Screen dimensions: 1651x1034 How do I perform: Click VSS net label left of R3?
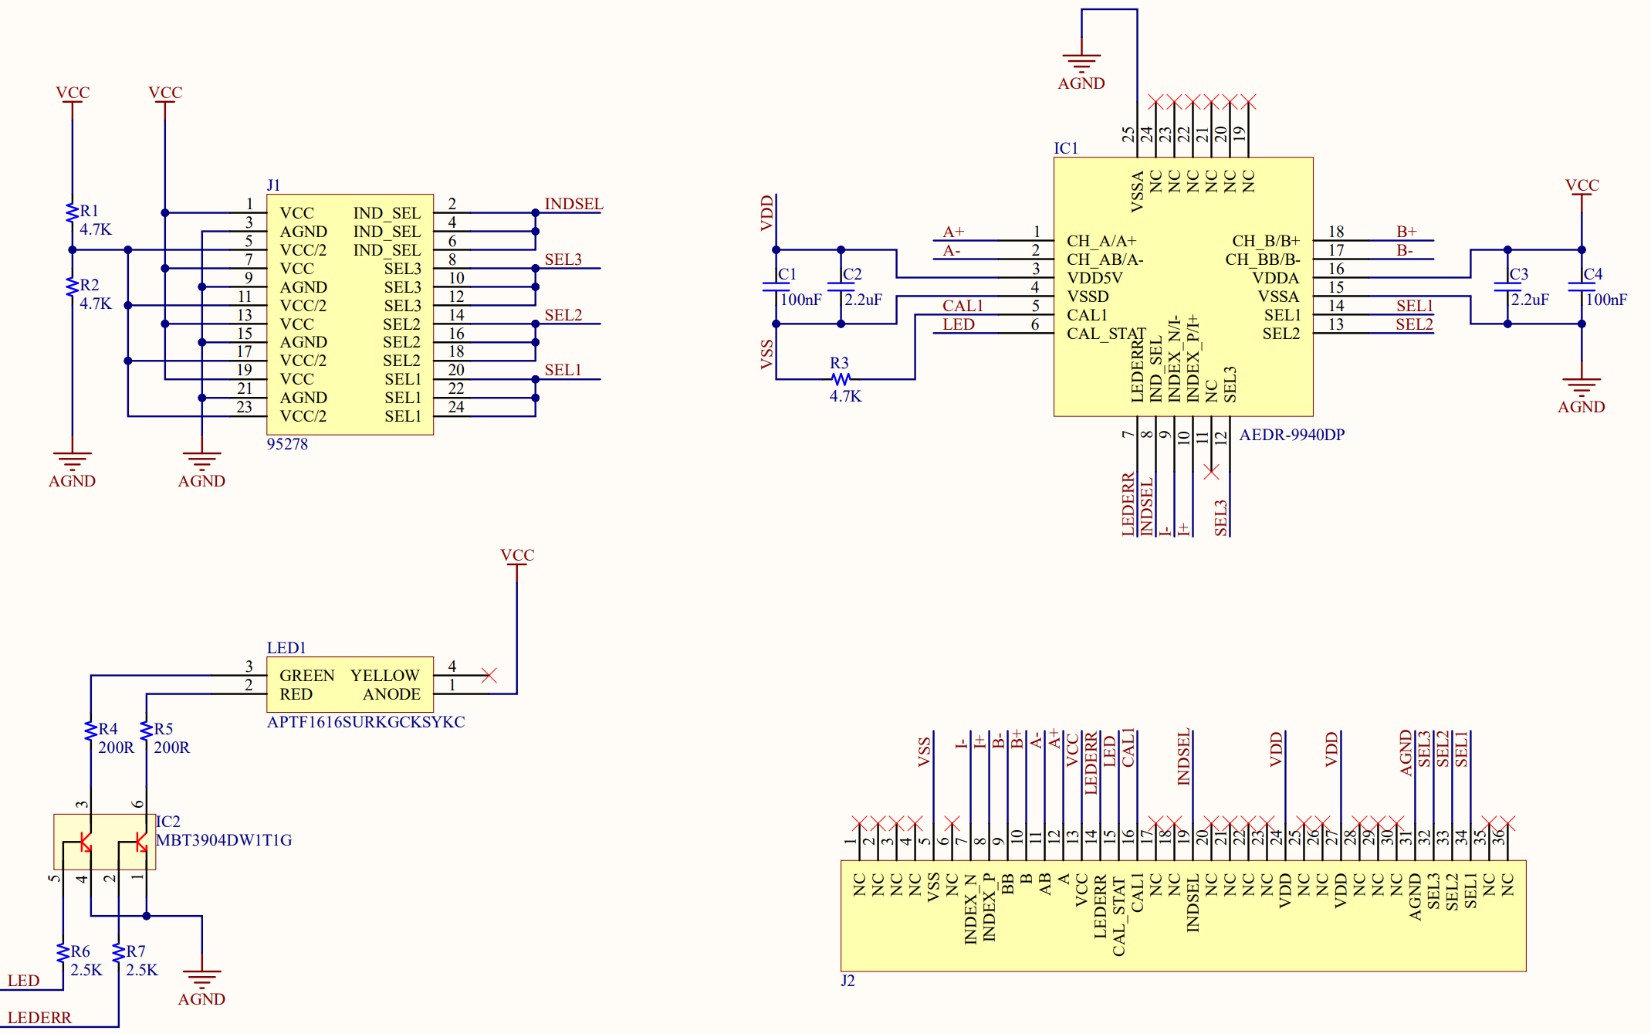coord(767,354)
